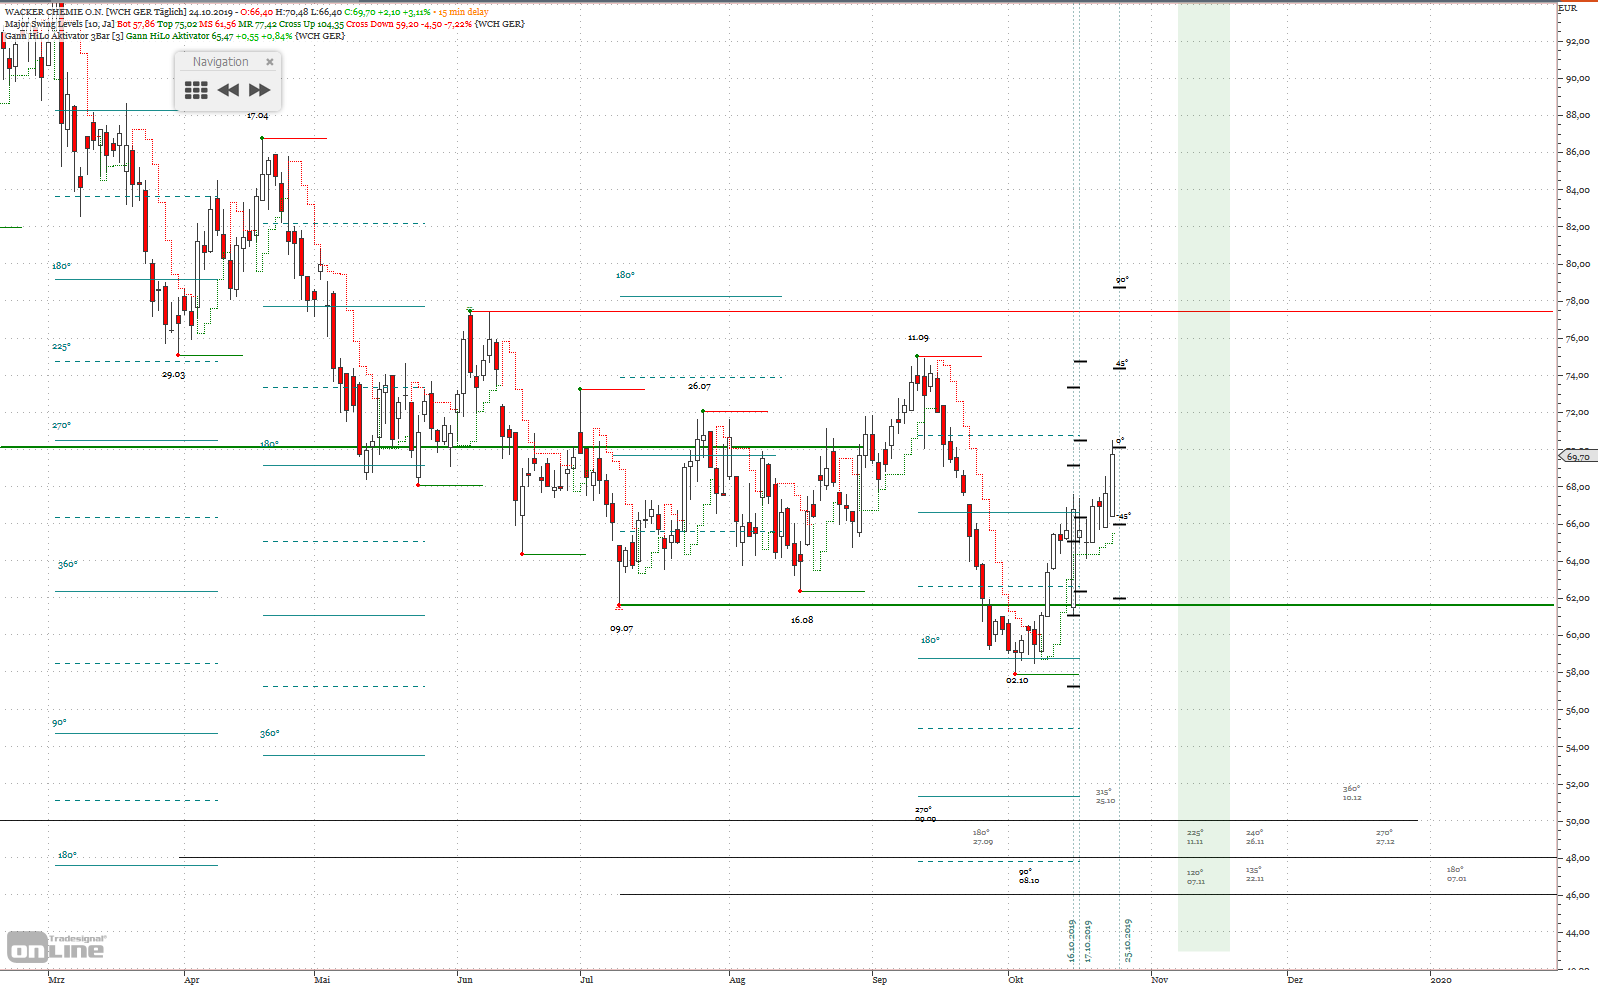Click the 90° 08.10 cycle label
The height and width of the screenshot is (987, 1598).
click(1029, 876)
